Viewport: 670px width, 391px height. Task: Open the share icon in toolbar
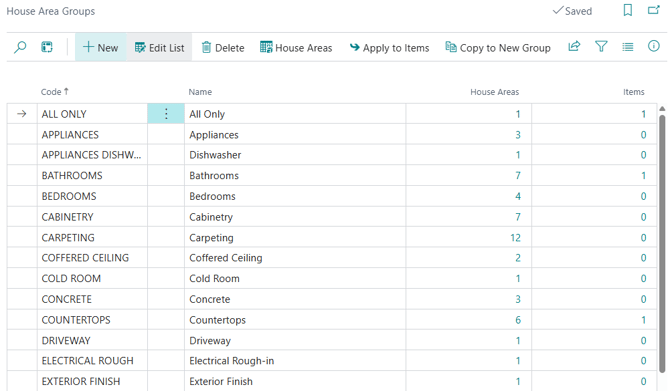pos(574,46)
